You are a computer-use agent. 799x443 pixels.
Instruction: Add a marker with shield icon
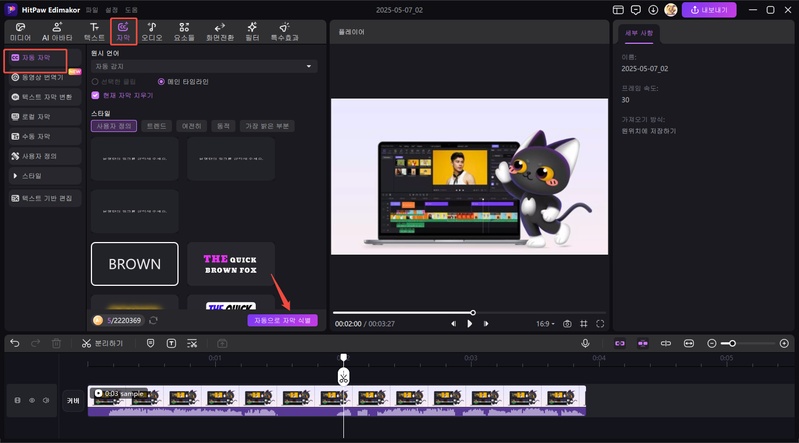point(150,344)
